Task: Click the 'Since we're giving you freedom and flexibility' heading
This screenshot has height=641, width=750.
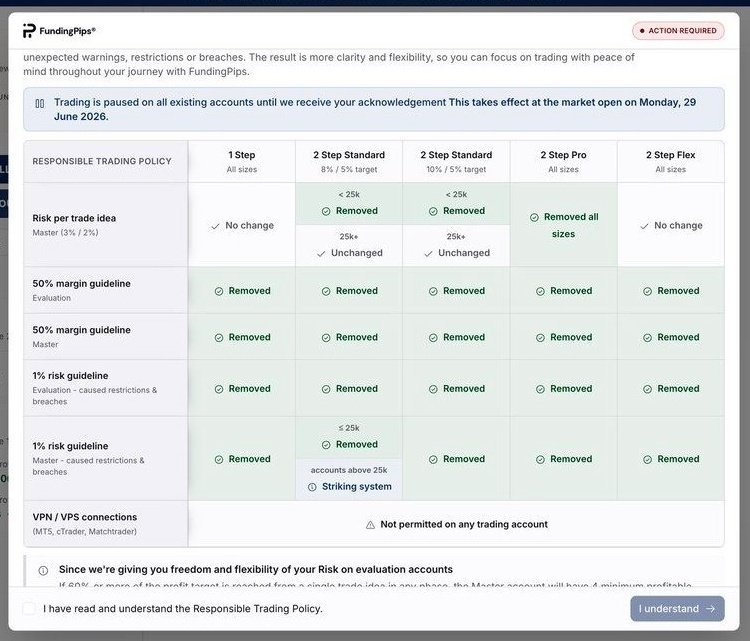Action: [256, 569]
